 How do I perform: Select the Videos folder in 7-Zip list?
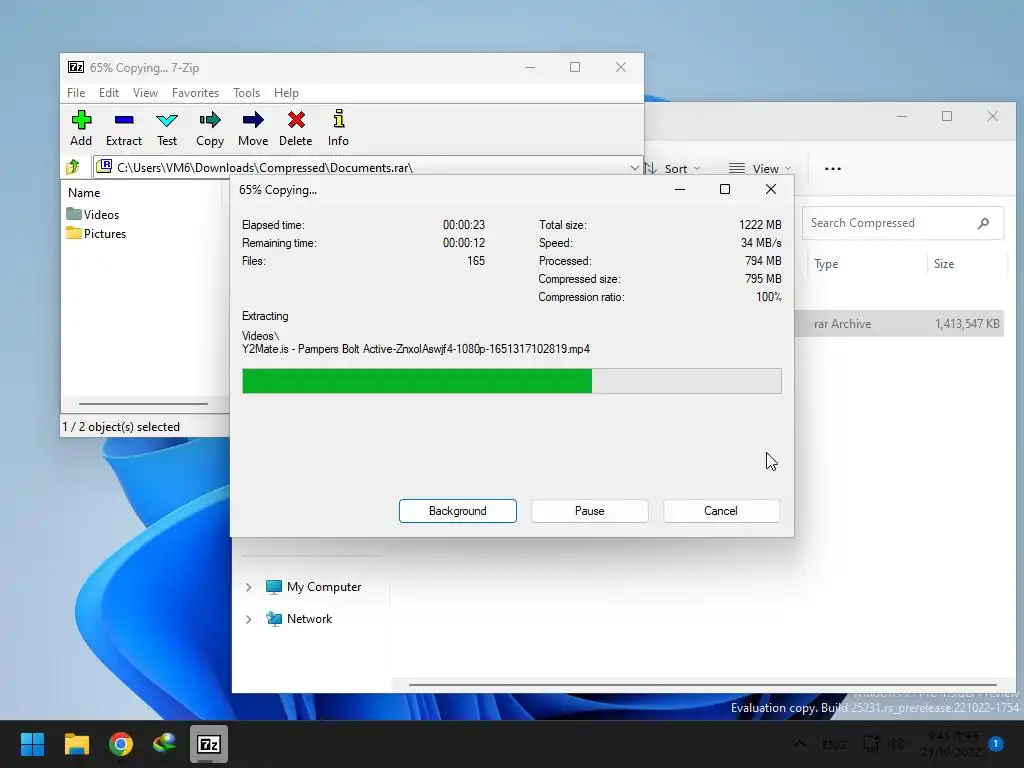click(93, 214)
